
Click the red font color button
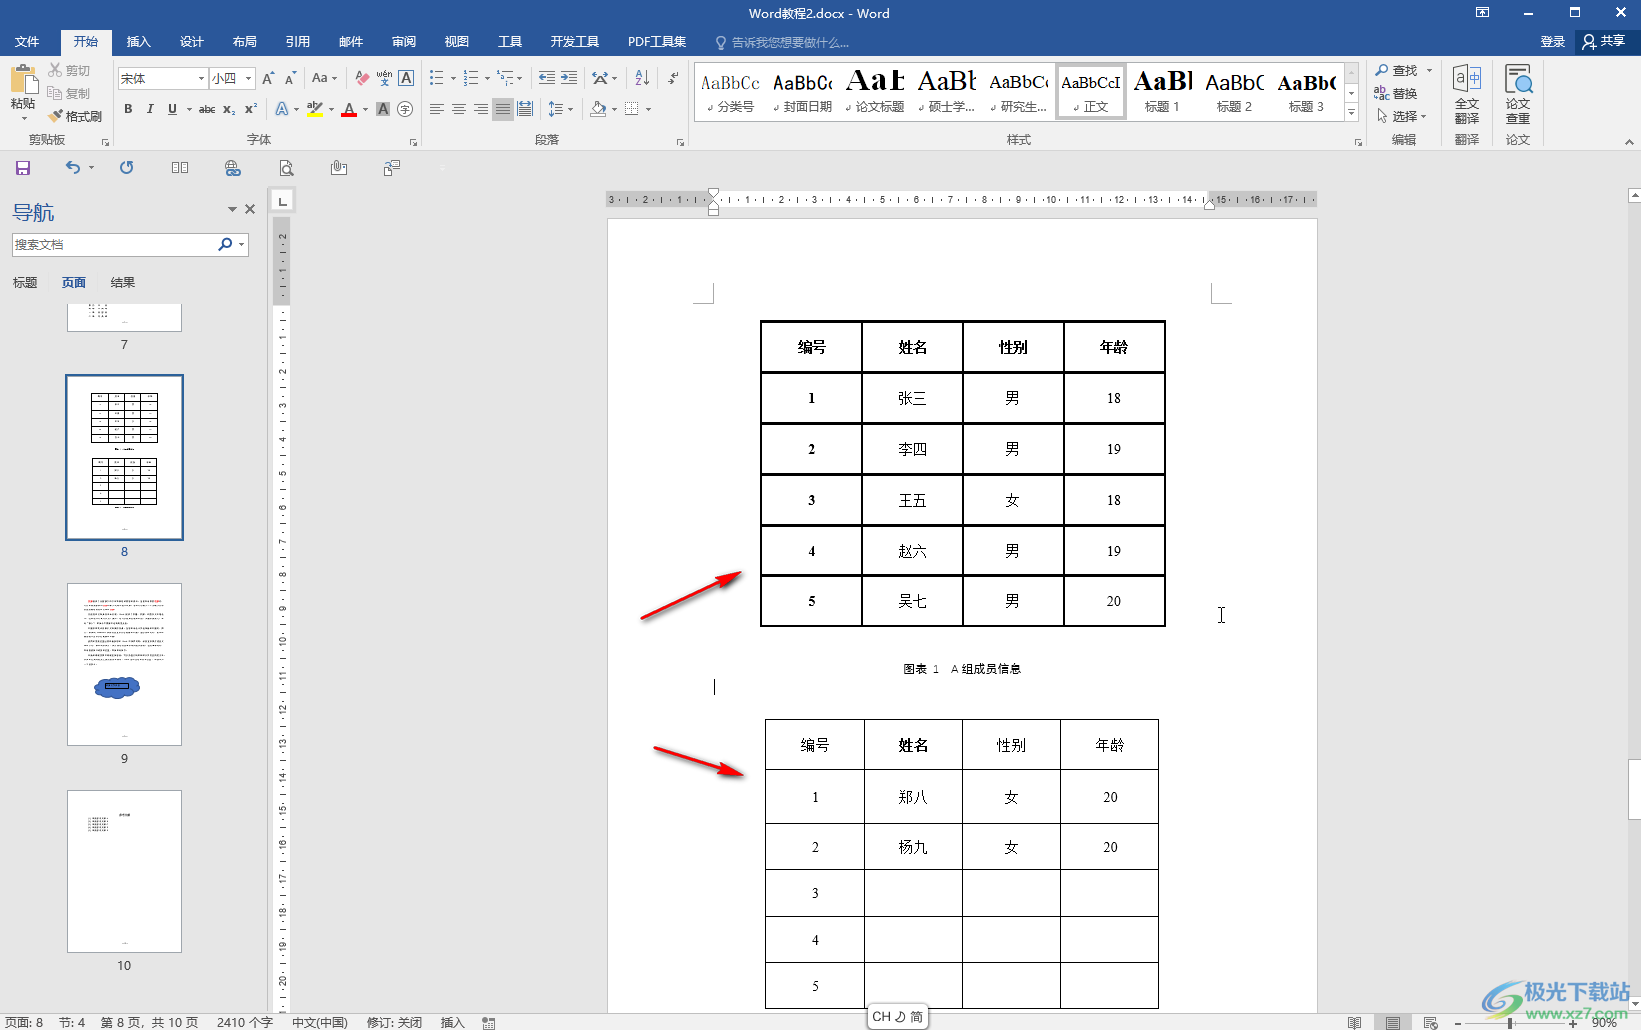349,109
